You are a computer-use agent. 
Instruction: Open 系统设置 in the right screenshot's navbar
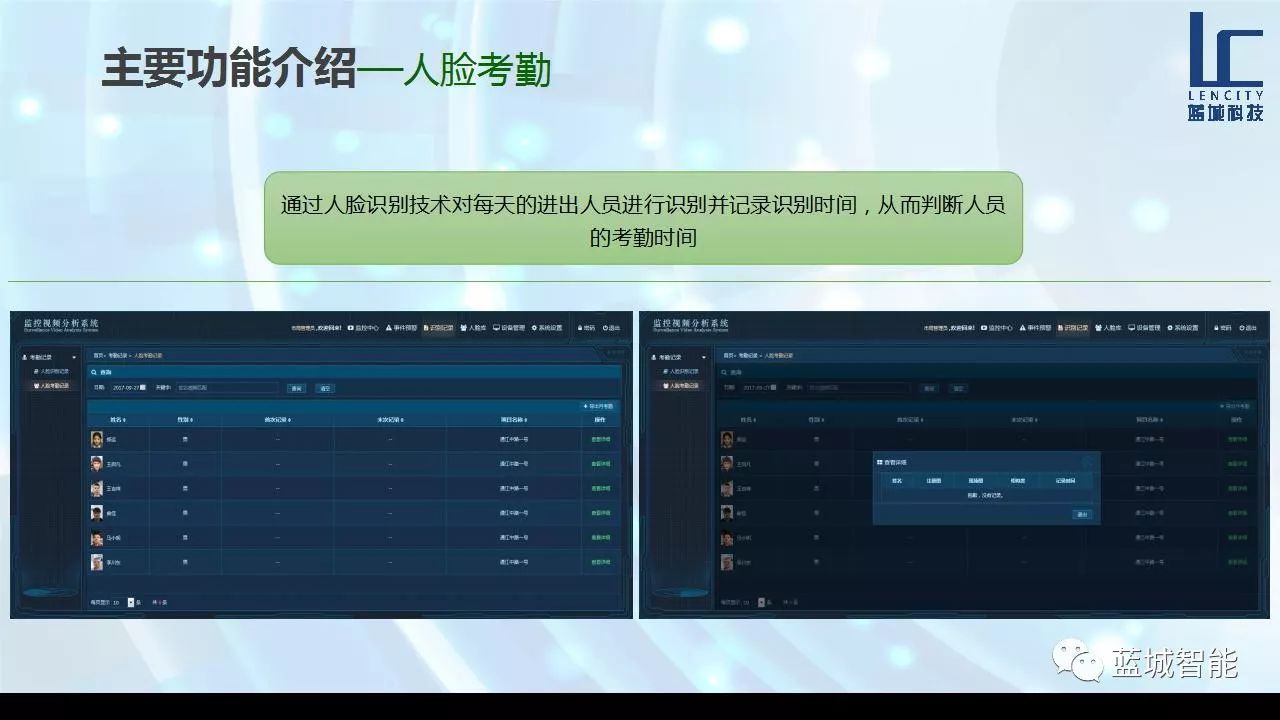(x=1182, y=328)
